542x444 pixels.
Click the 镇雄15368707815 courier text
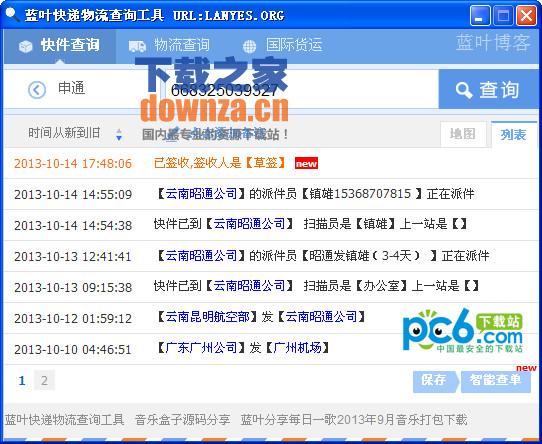(x=360, y=194)
